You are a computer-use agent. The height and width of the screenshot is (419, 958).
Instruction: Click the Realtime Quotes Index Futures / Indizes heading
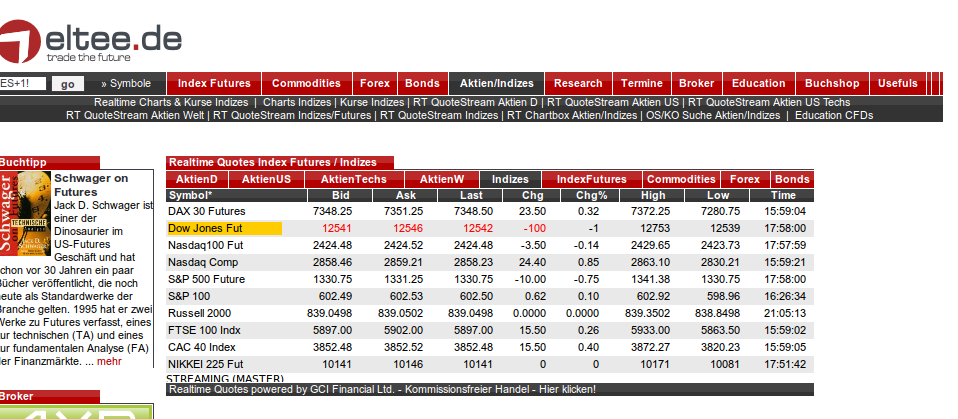280,162
